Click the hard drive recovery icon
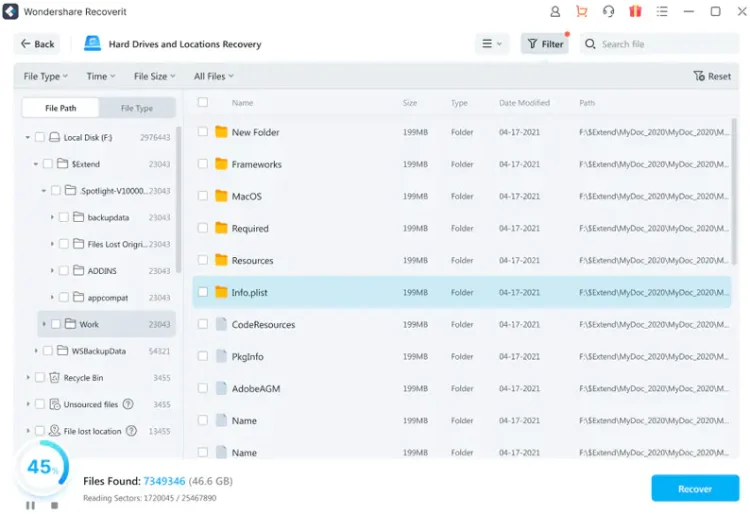 point(92,44)
